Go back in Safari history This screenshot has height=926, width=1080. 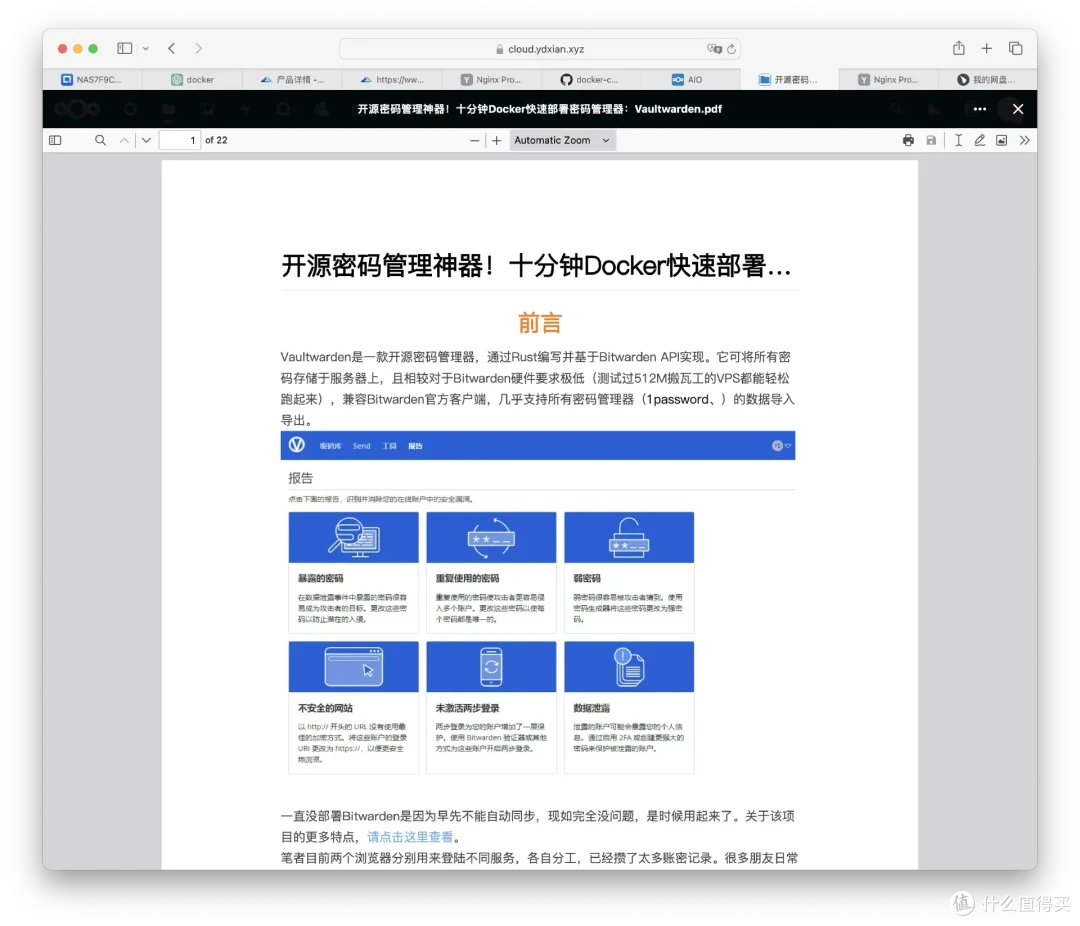point(172,48)
